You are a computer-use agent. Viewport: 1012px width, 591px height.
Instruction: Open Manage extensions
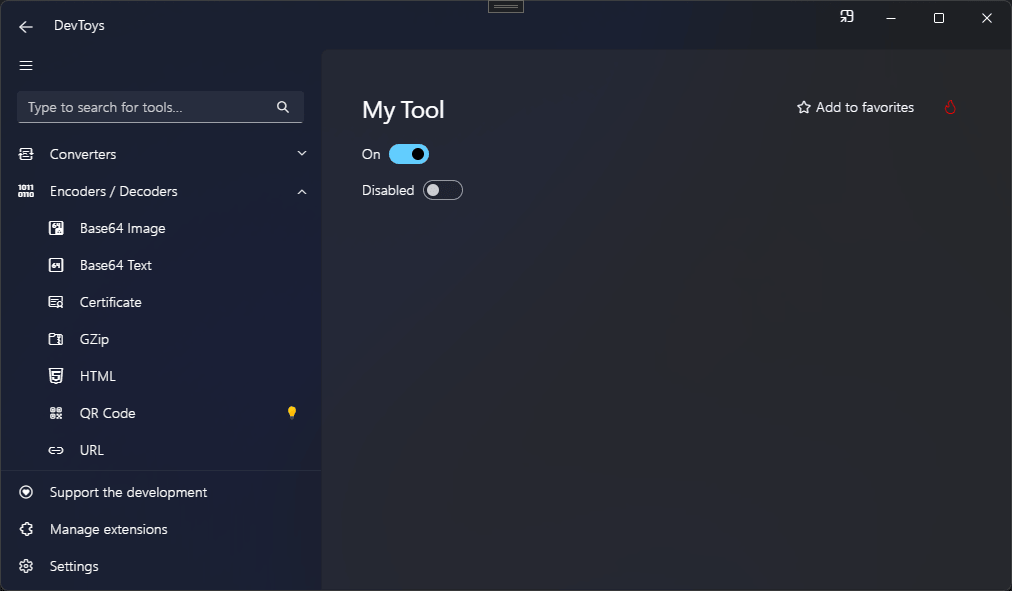click(108, 529)
